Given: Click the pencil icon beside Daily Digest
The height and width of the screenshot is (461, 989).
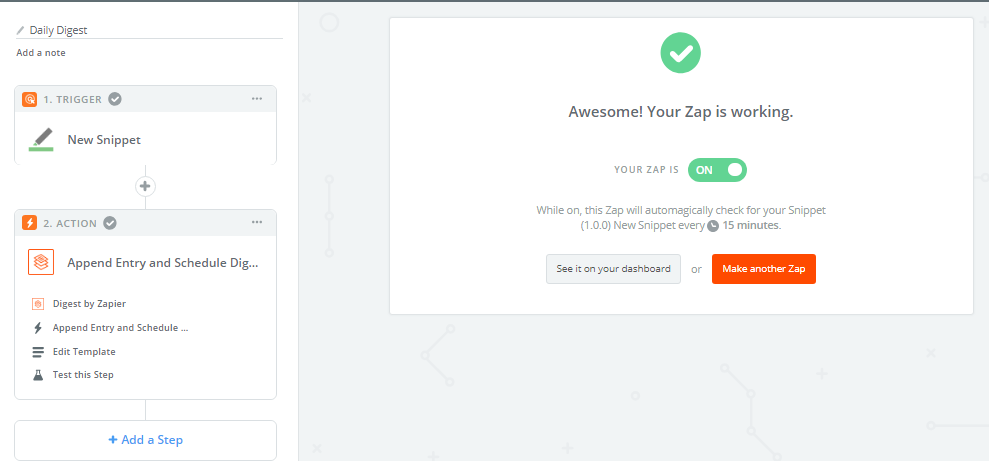Looking at the screenshot, I should [20, 30].
